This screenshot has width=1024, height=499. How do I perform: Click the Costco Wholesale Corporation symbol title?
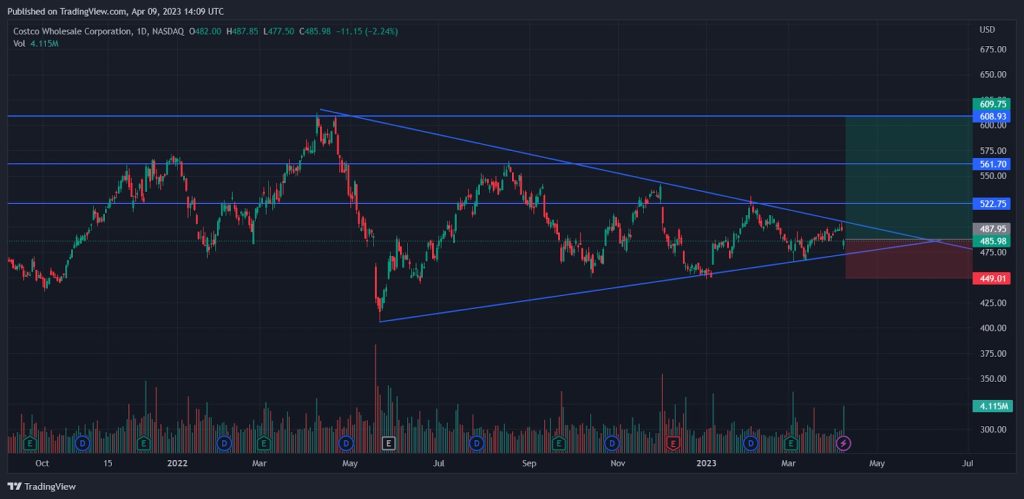click(71, 31)
